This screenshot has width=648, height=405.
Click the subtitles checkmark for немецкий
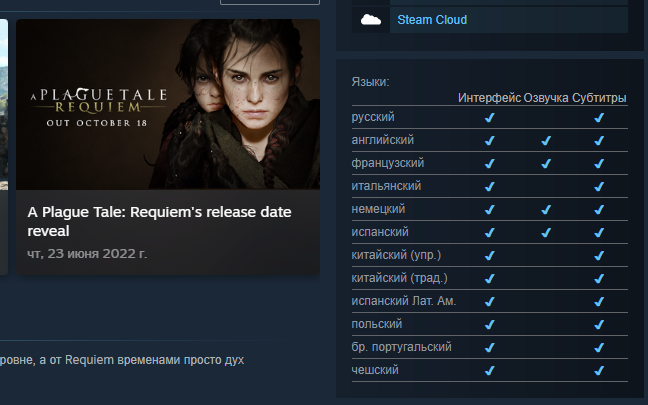[x=599, y=210]
